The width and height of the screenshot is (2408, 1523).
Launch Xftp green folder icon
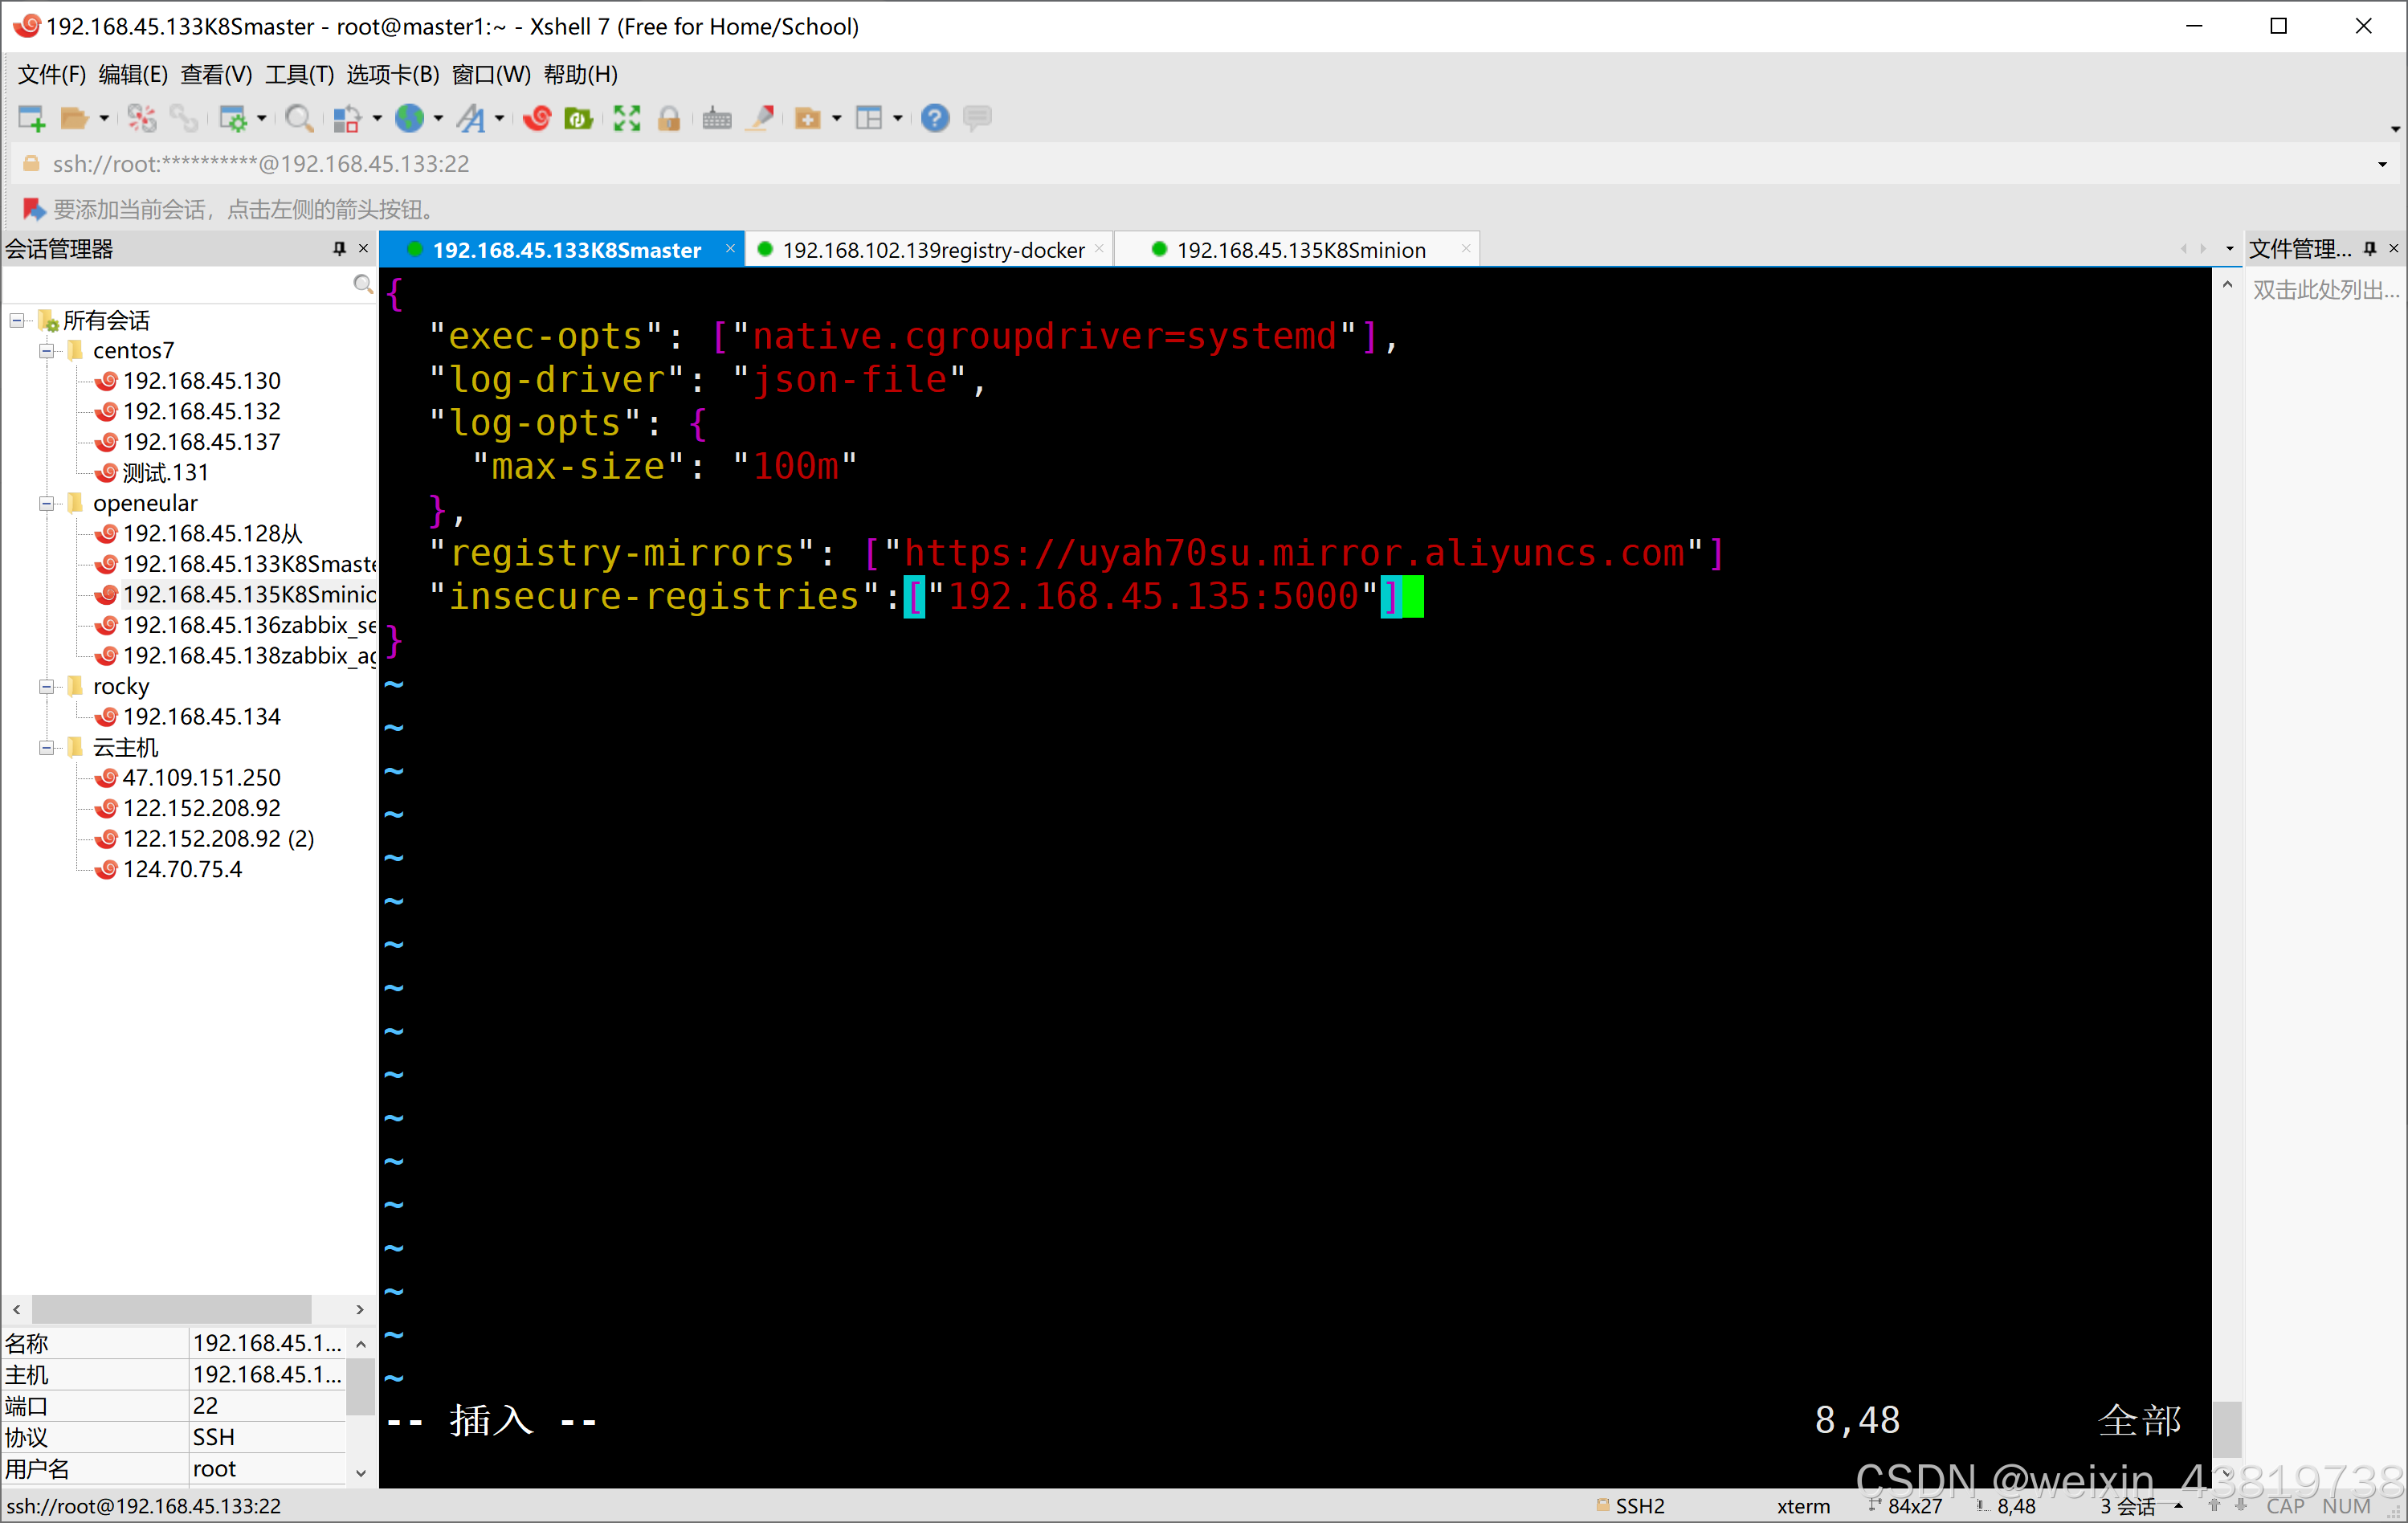(x=579, y=118)
